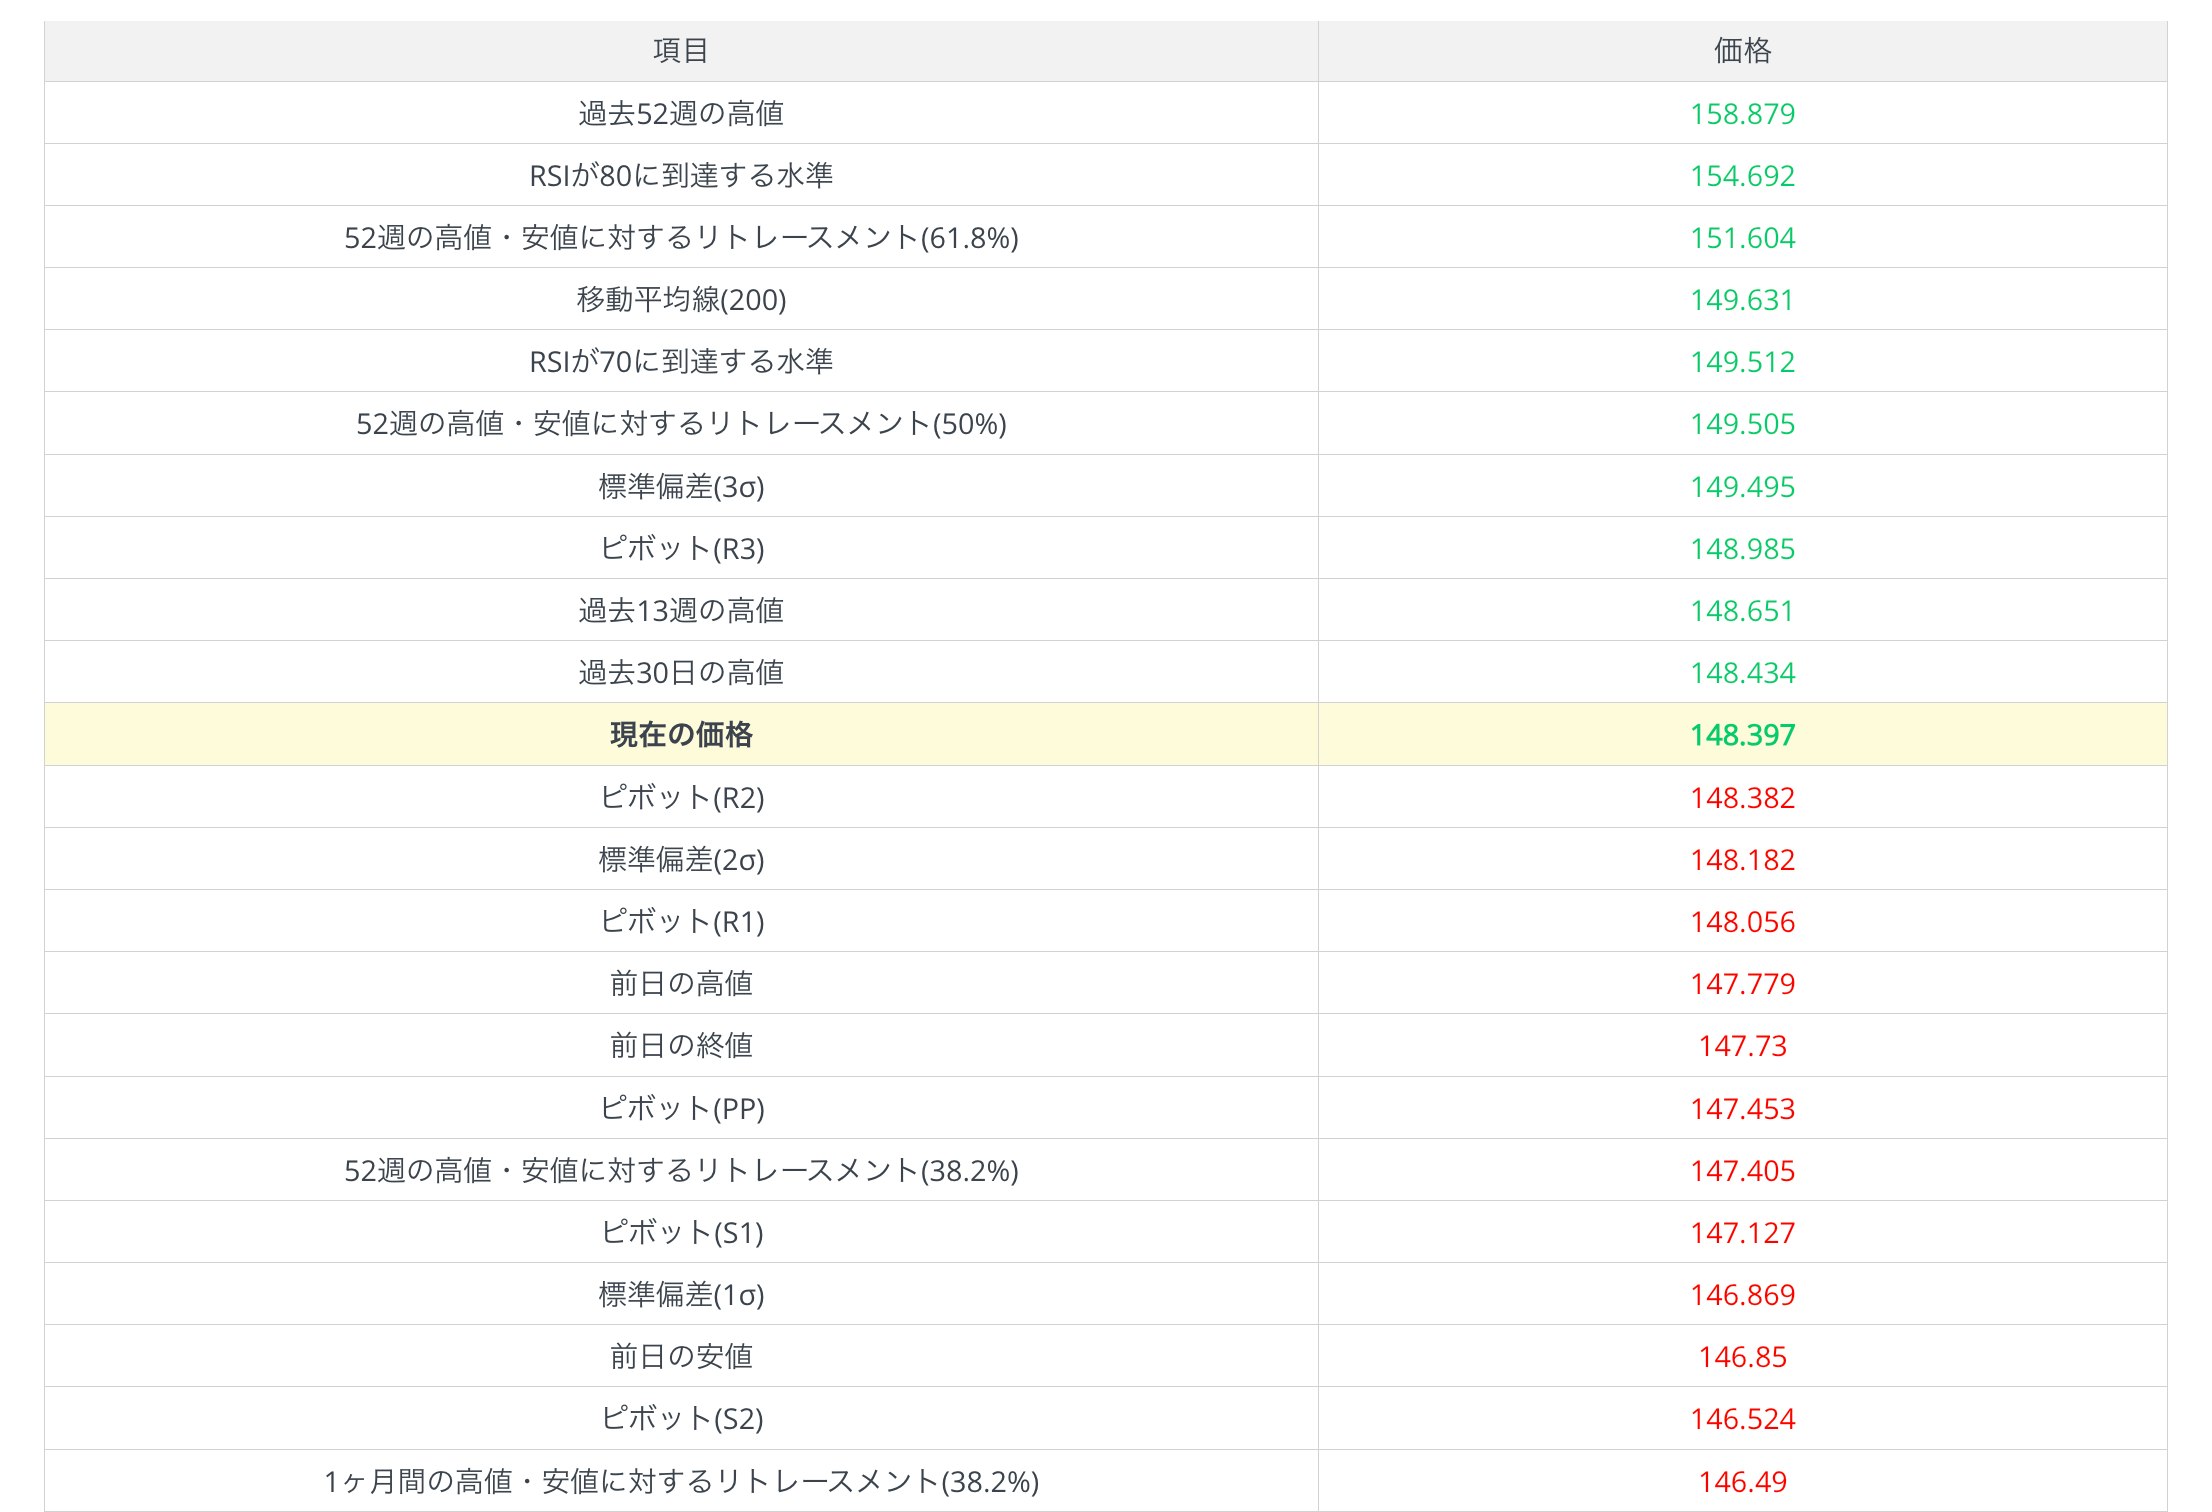Click the 前日の高値 label
This screenshot has height=1512, width=2212.
(681, 983)
